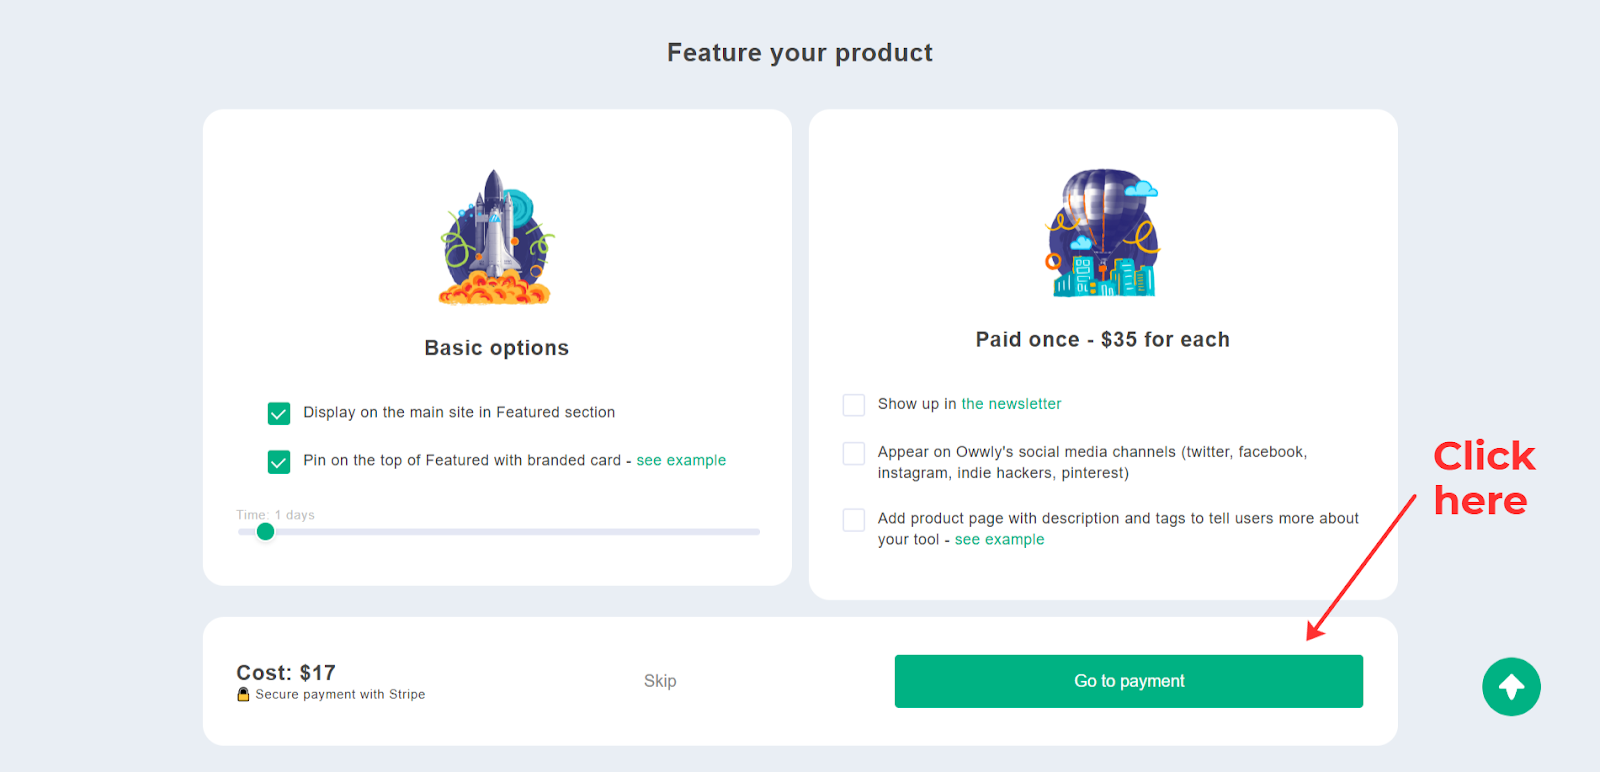Open see example link for product page

coord(999,539)
